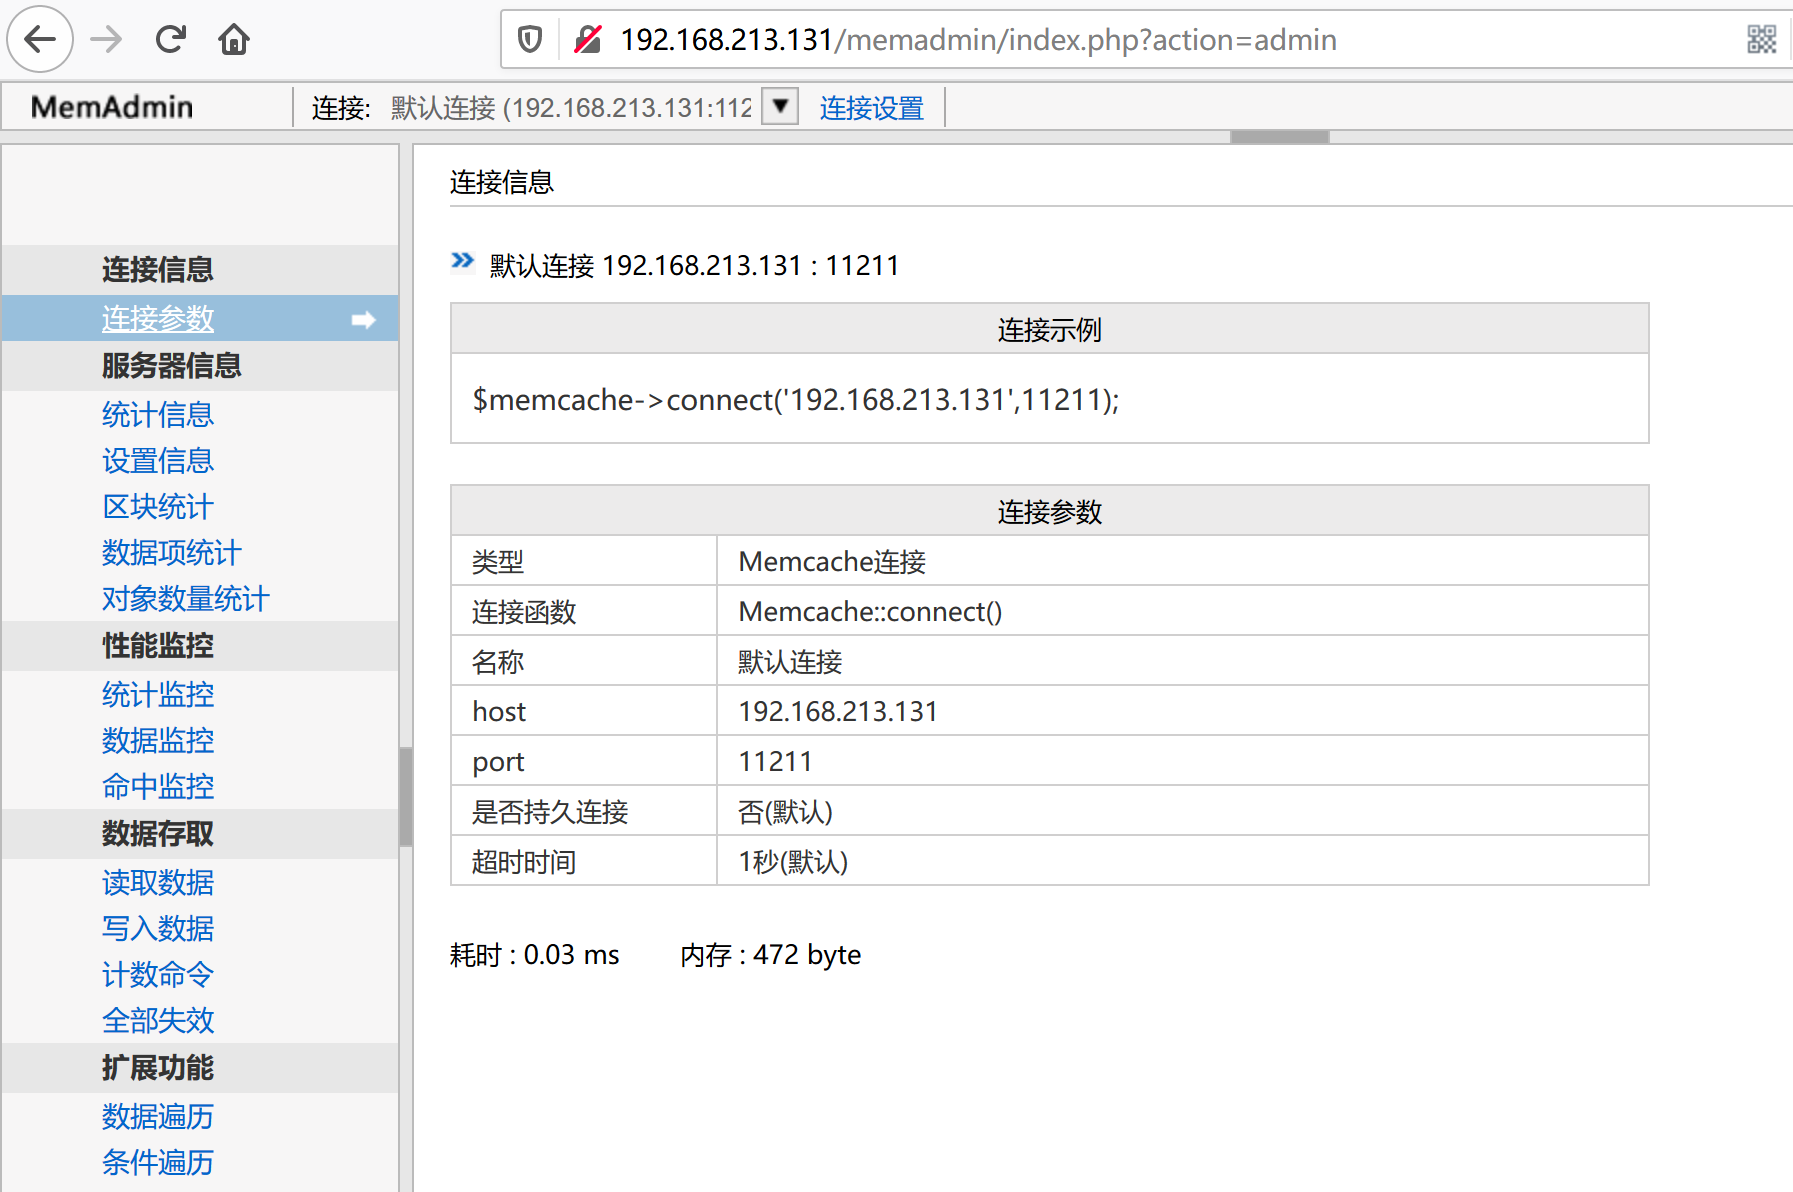
Task: Open the tracking protection shield icon
Action: pos(530,40)
